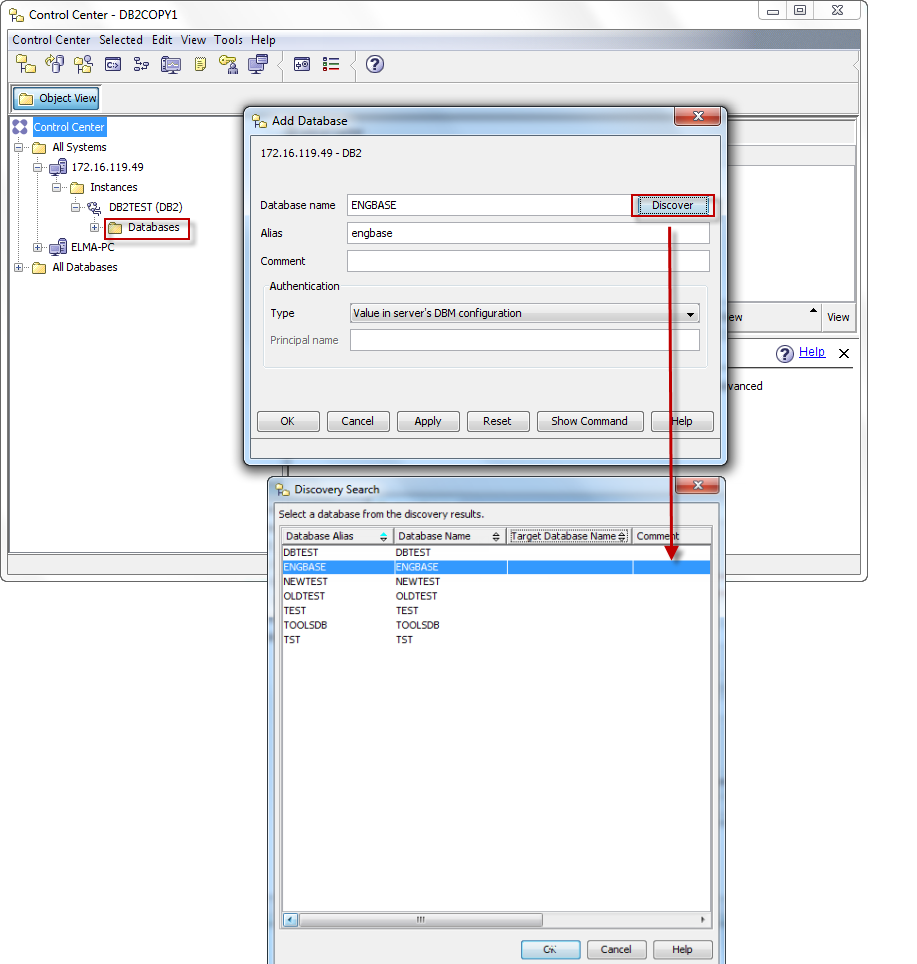Open the Tools menu
This screenshot has height=964, width=917.
(x=228, y=40)
